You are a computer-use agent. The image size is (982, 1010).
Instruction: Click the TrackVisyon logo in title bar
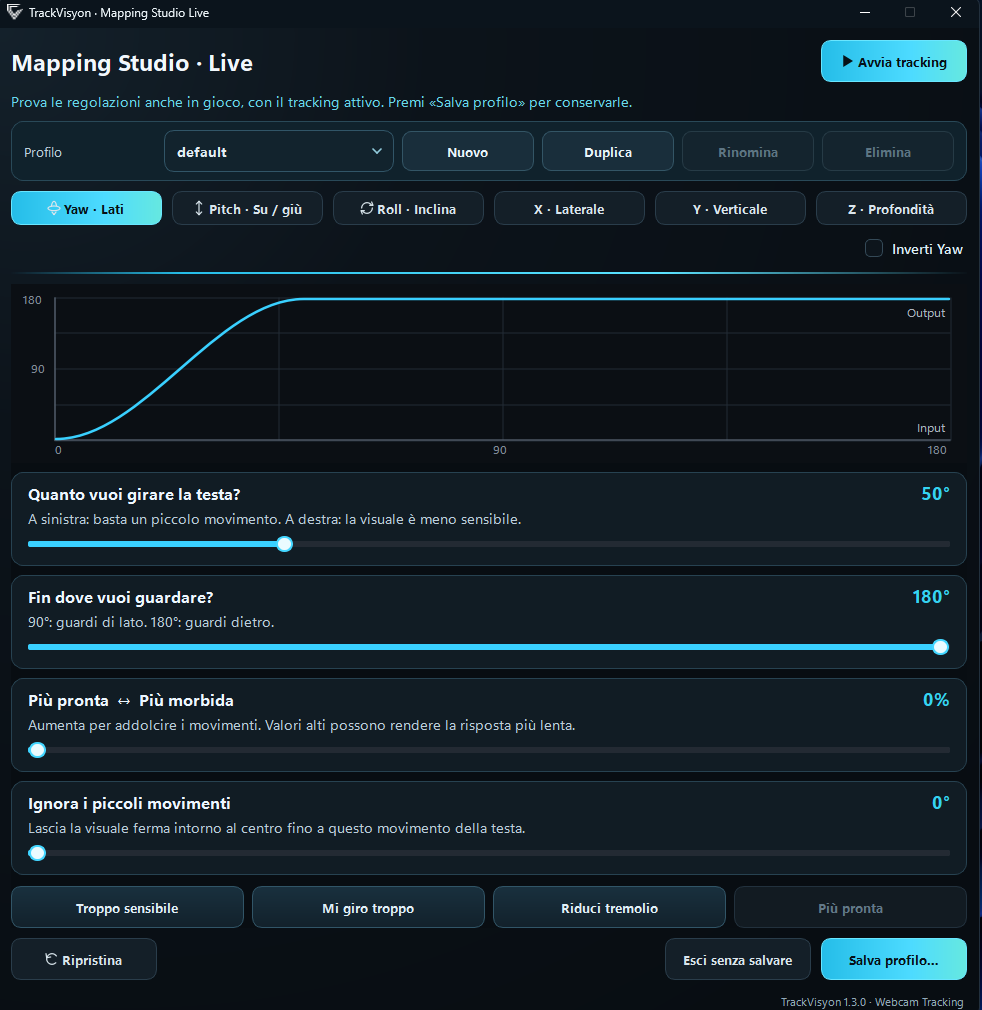(x=14, y=12)
